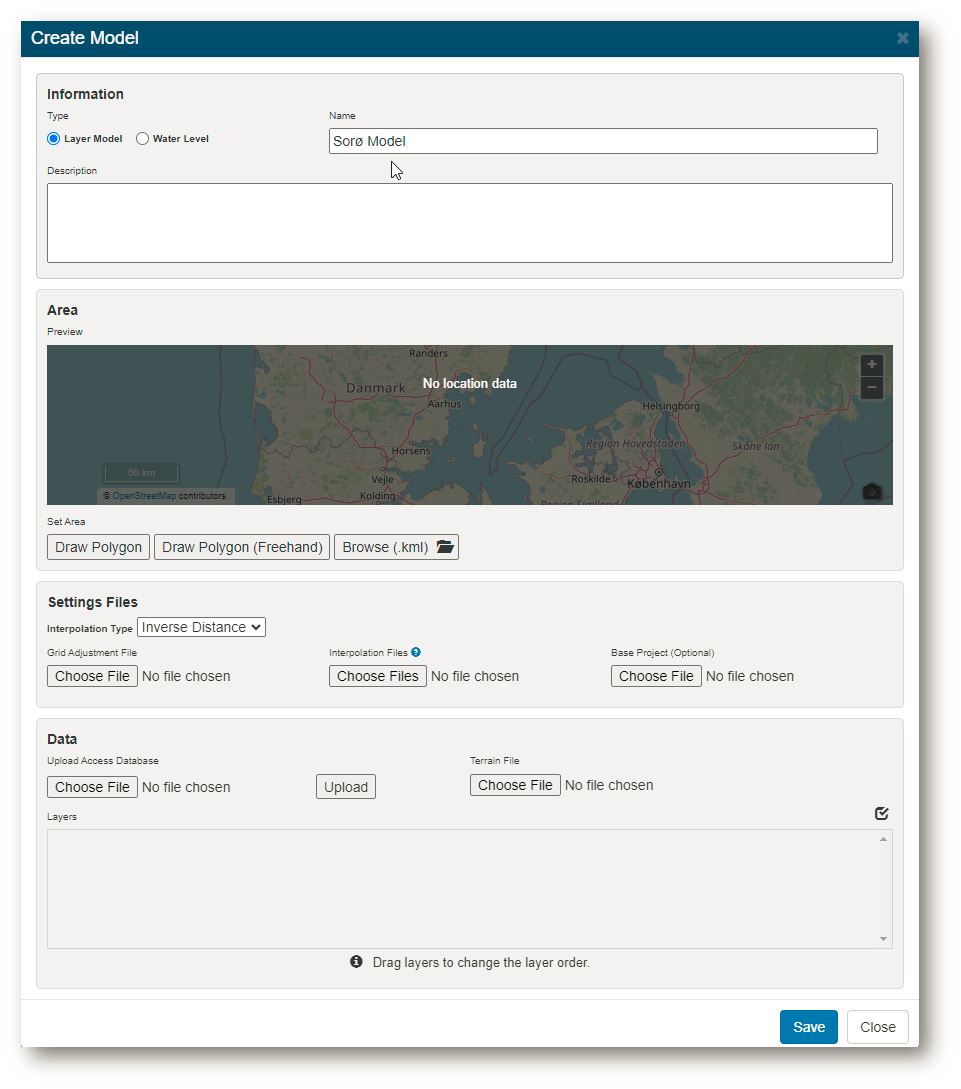Save the new model

tap(809, 1026)
